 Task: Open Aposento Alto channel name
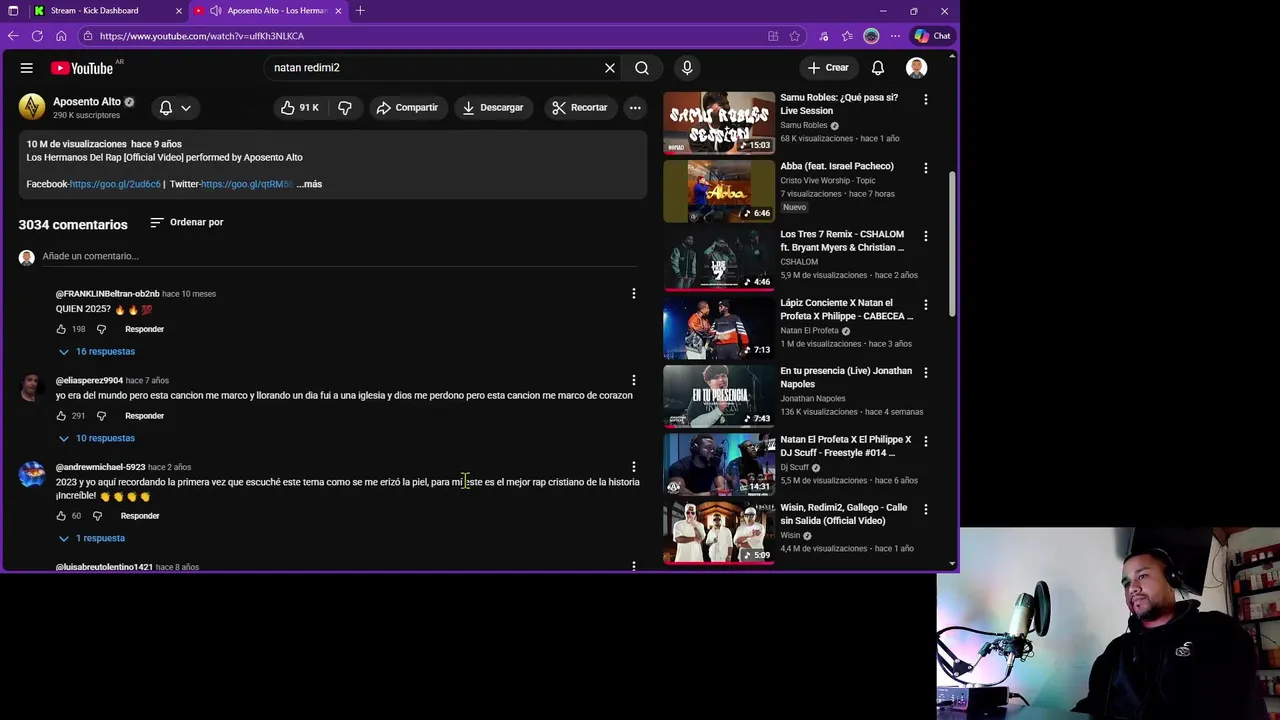click(x=87, y=102)
